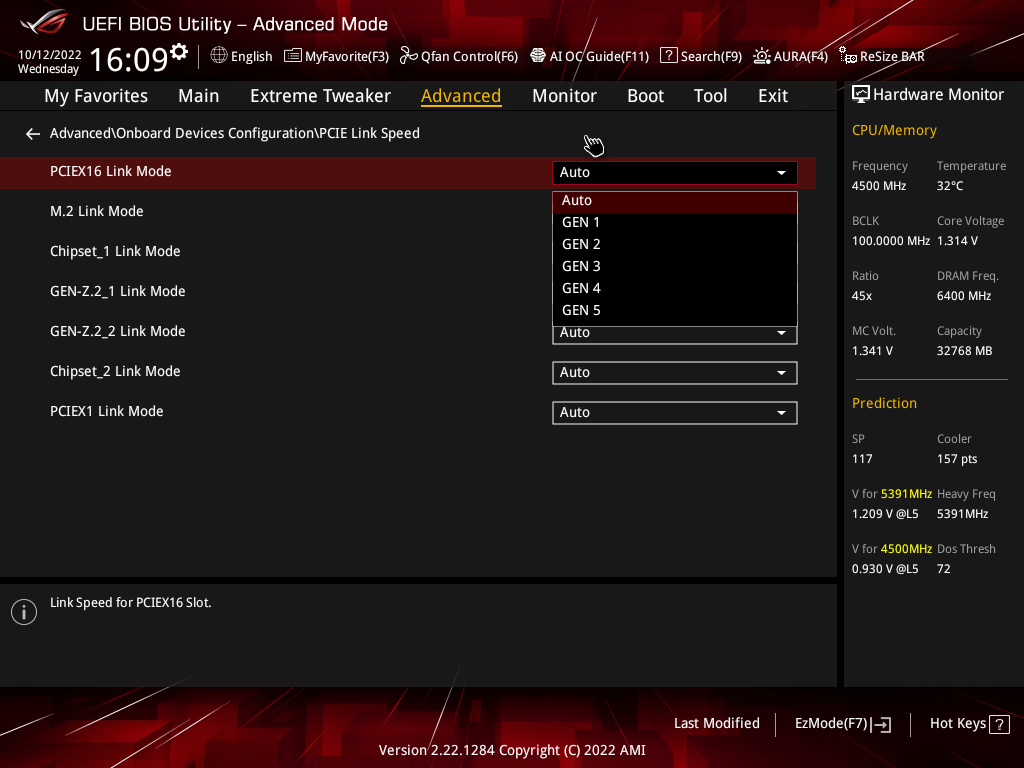
Task: Click the 10/12/2022 date text
Action: tap(50, 55)
